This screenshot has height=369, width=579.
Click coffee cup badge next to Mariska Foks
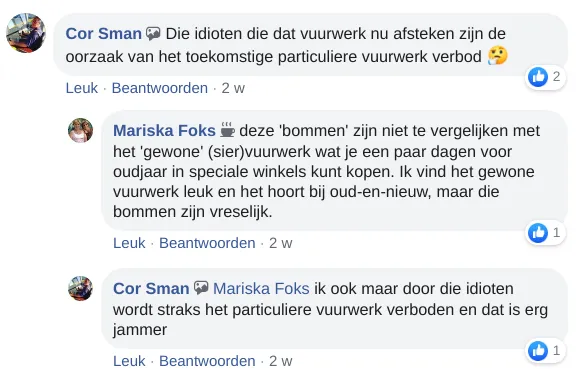click(227, 130)
